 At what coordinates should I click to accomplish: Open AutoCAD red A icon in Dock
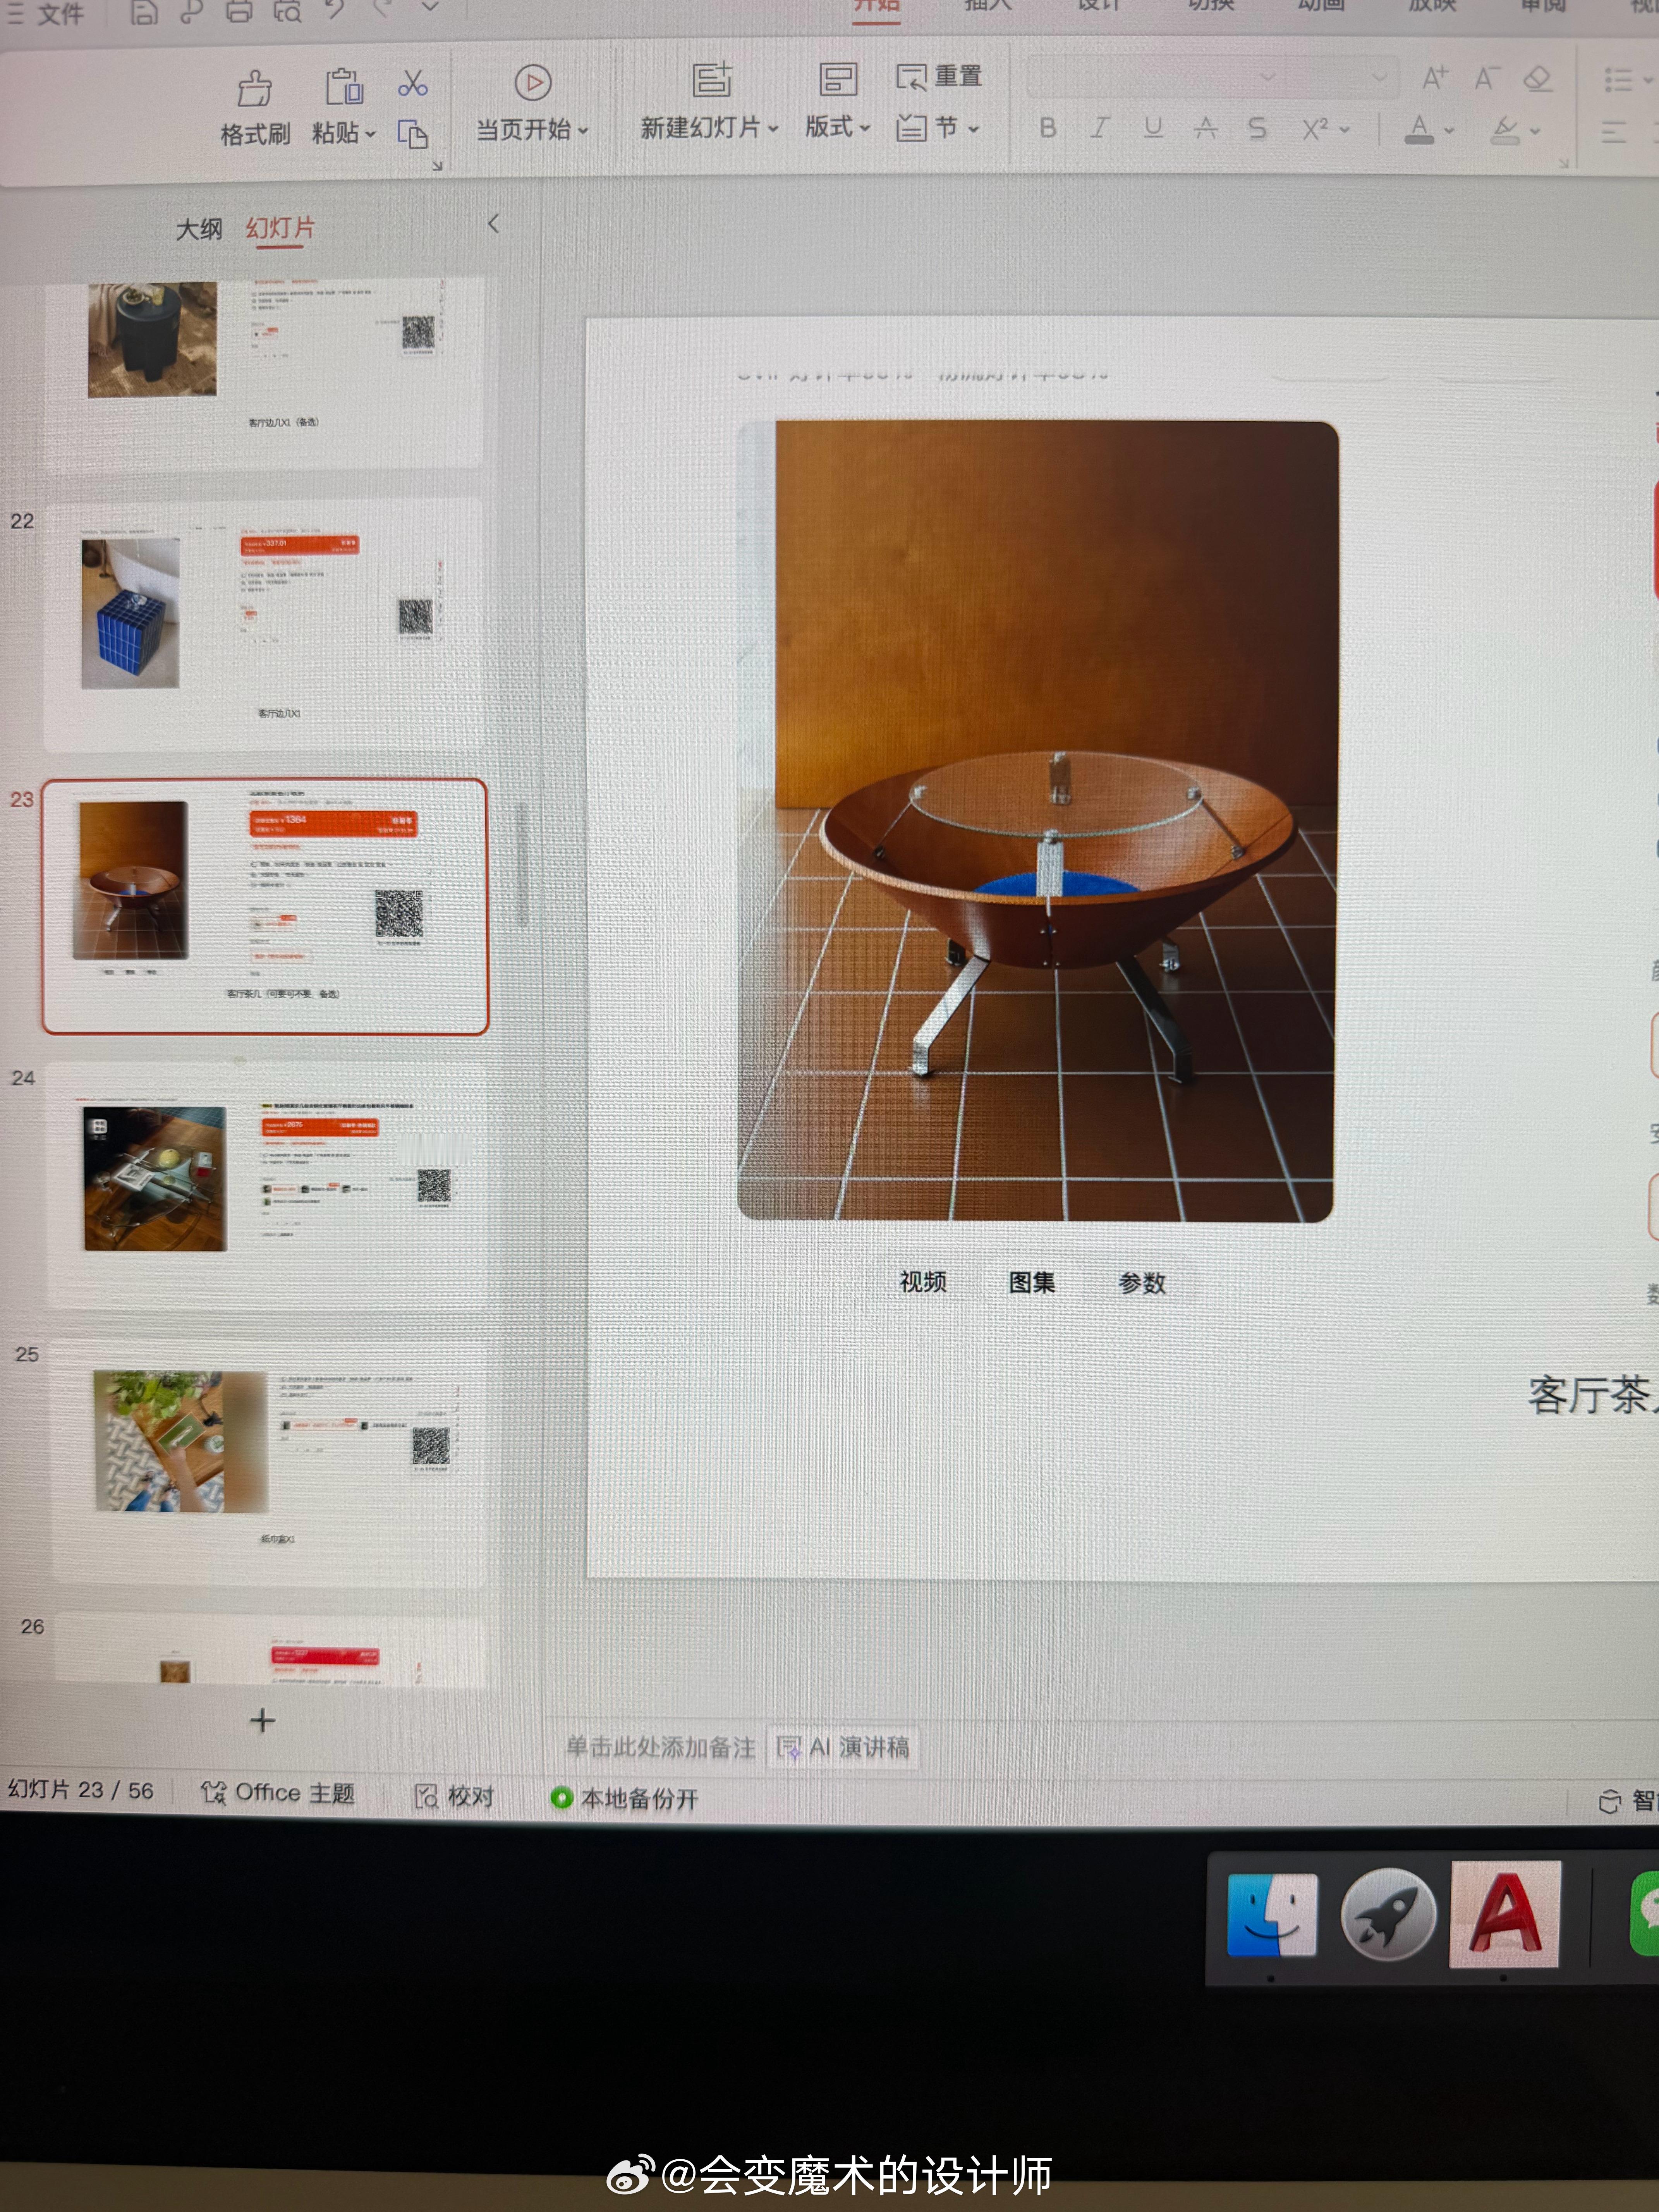pos(1505,1914)
